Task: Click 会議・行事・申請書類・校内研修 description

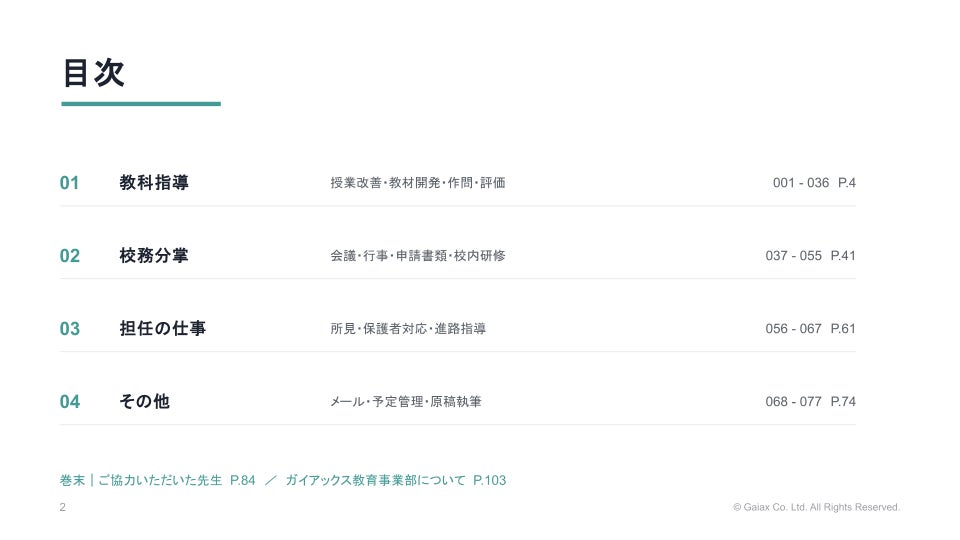Action: pyautogui.click(x=418, y=255)
